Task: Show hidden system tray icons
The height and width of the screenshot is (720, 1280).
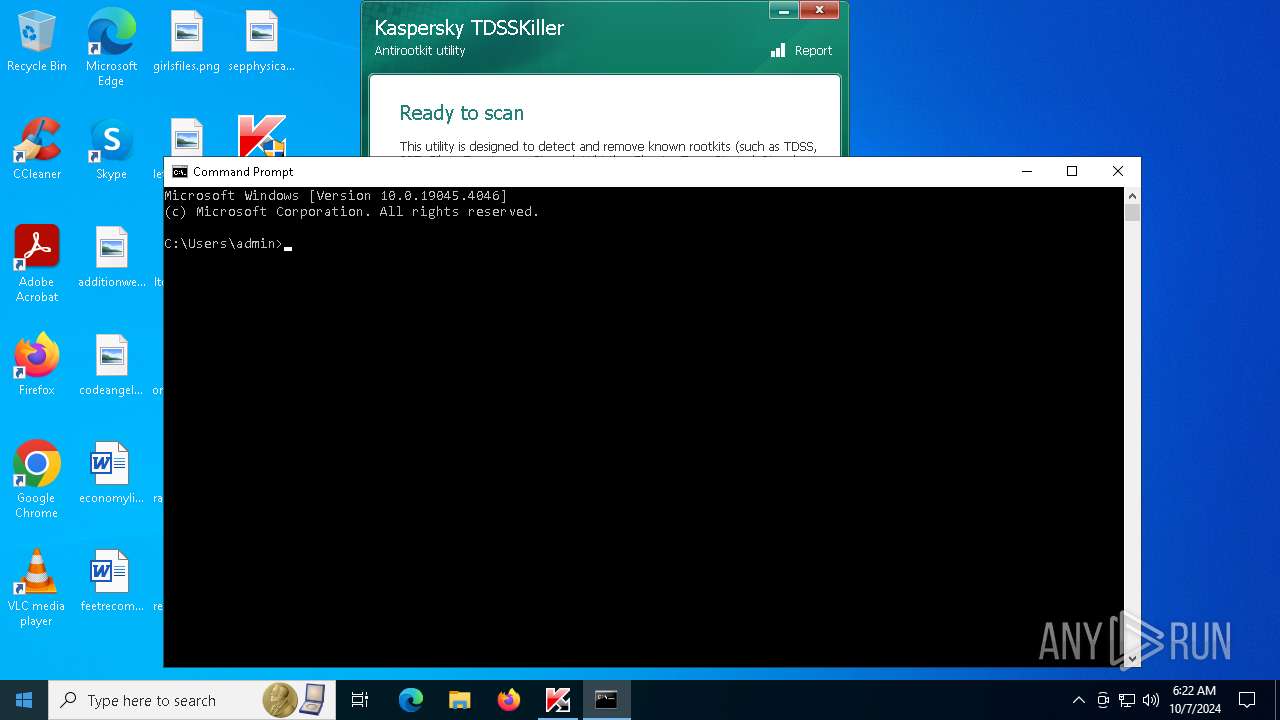Action: (x=1078, y=700)
